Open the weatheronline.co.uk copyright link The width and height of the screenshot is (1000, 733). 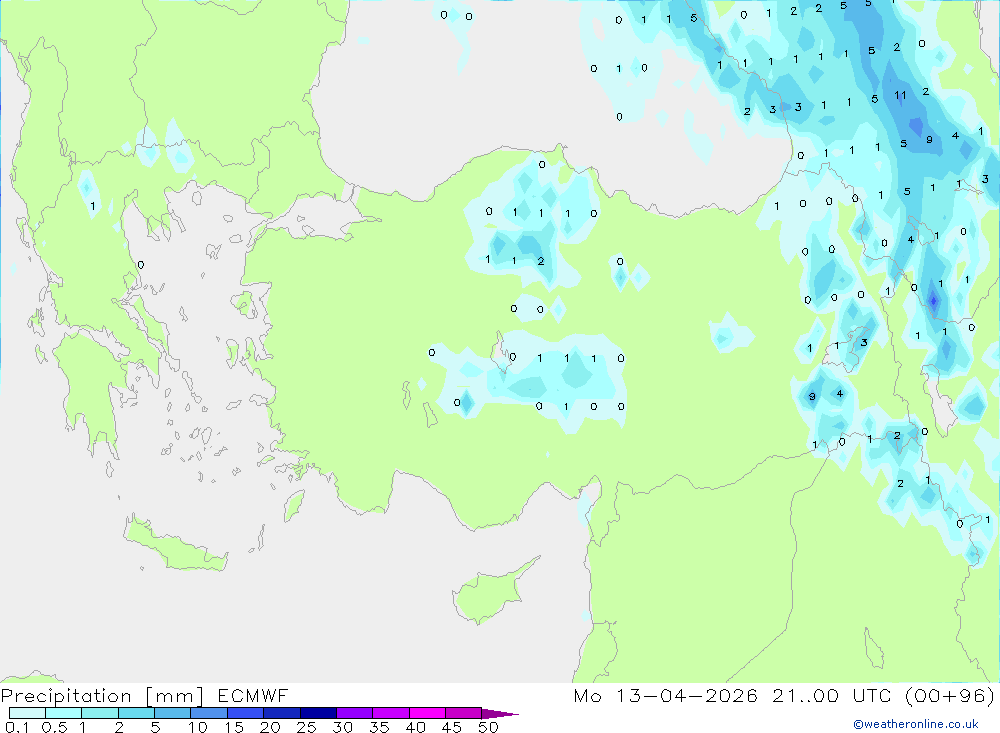[x=916, y=724]
